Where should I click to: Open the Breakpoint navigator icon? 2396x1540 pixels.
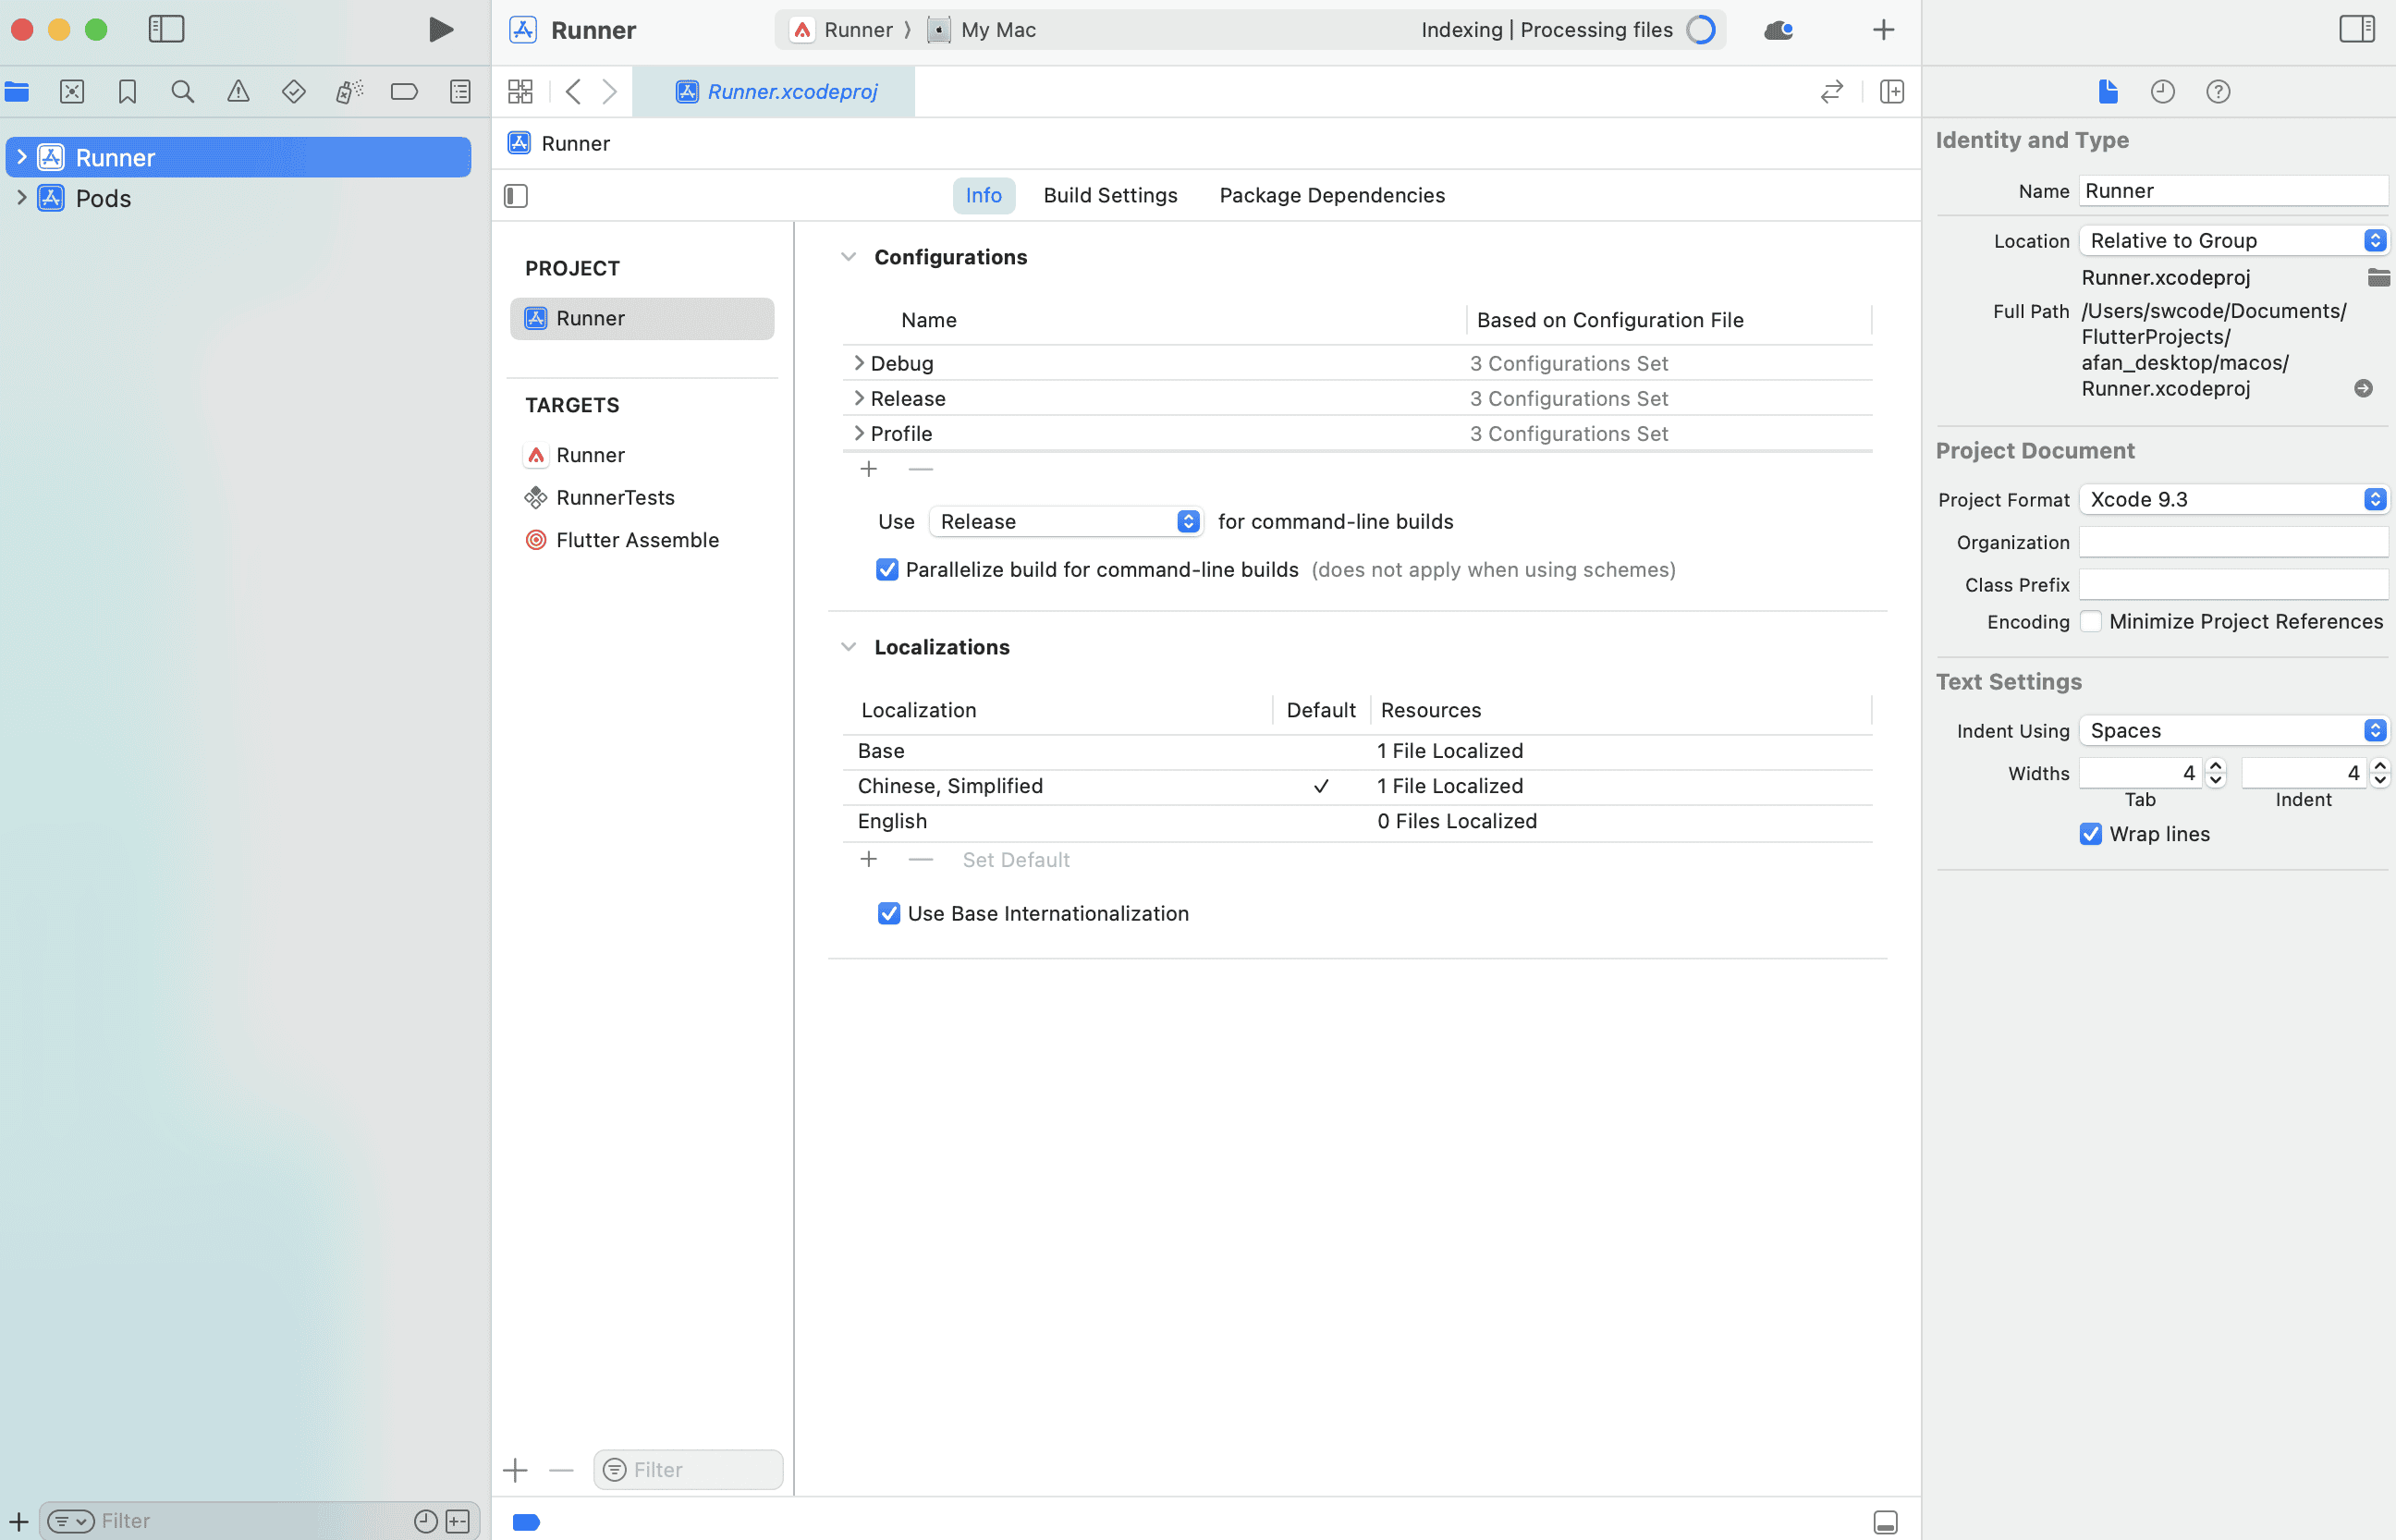click(404, 92)
